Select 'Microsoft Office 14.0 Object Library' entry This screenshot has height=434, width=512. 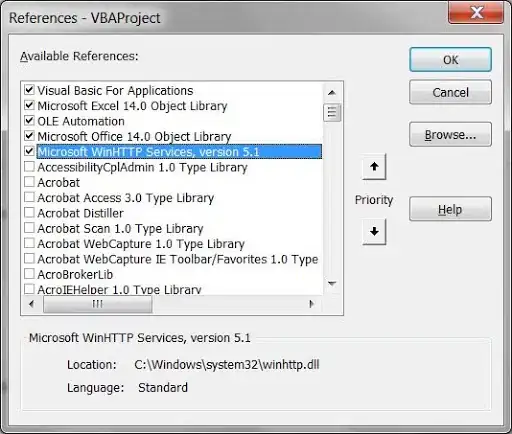134,137
